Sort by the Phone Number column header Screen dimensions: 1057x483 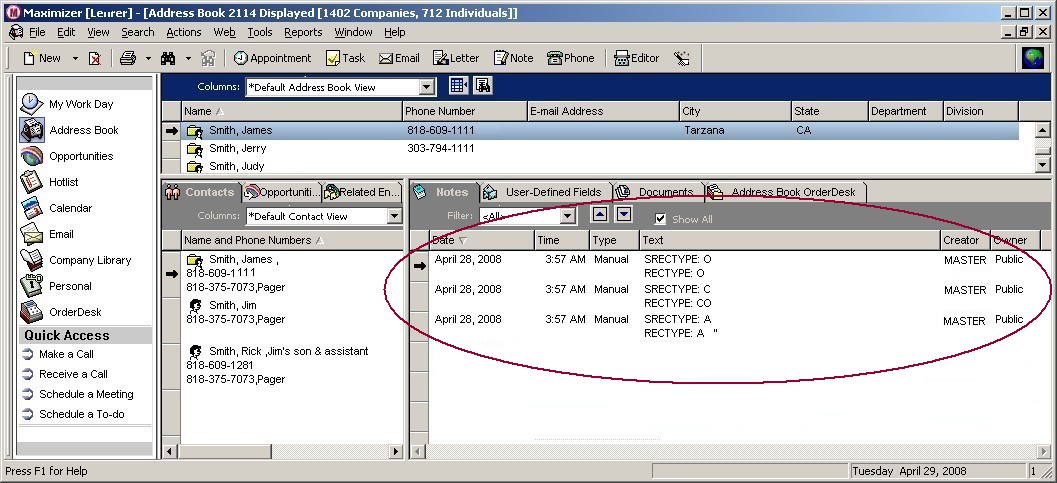click(464, 111)
